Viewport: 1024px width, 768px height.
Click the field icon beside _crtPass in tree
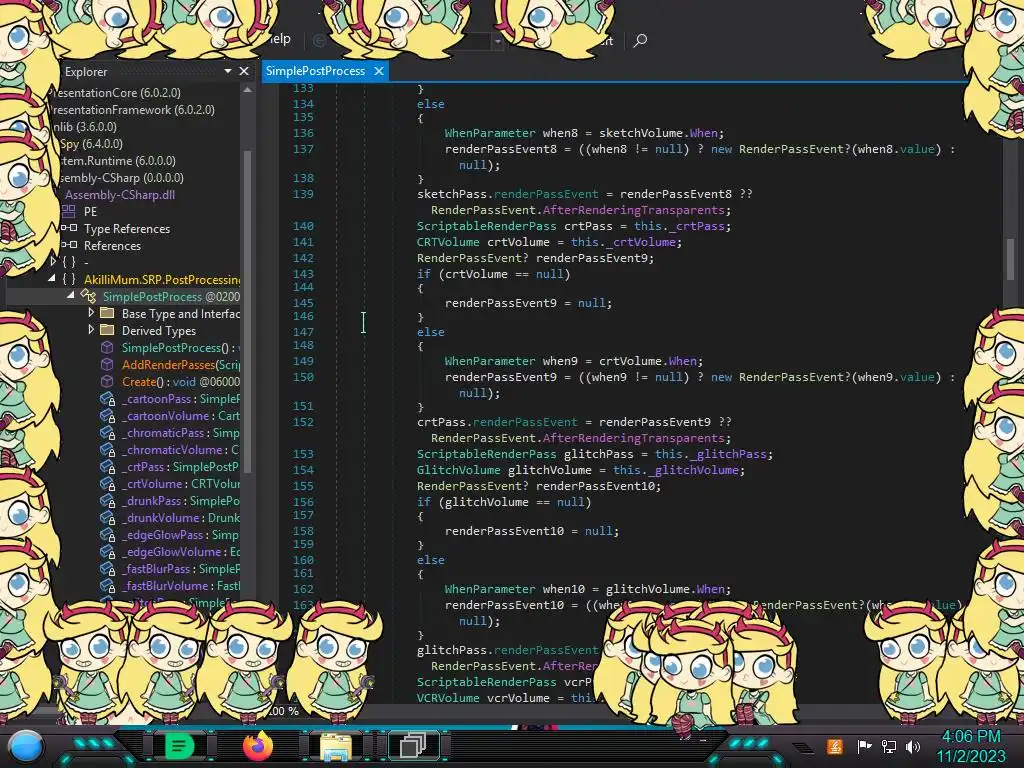[108, 467]
